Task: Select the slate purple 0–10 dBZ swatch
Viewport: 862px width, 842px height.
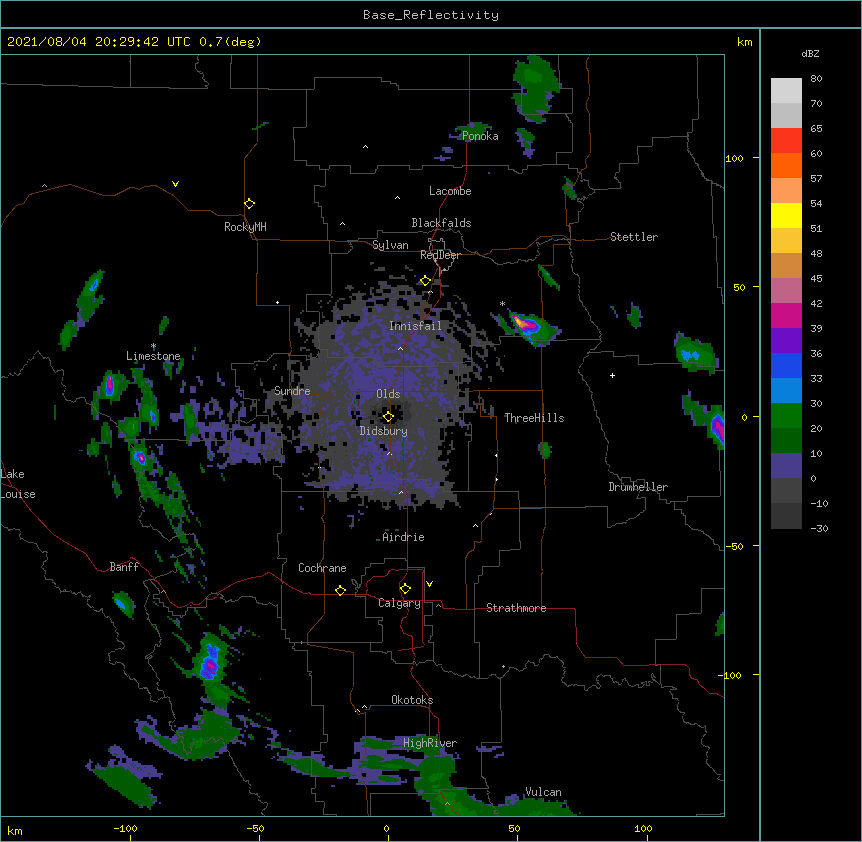Action: (786, 466)
